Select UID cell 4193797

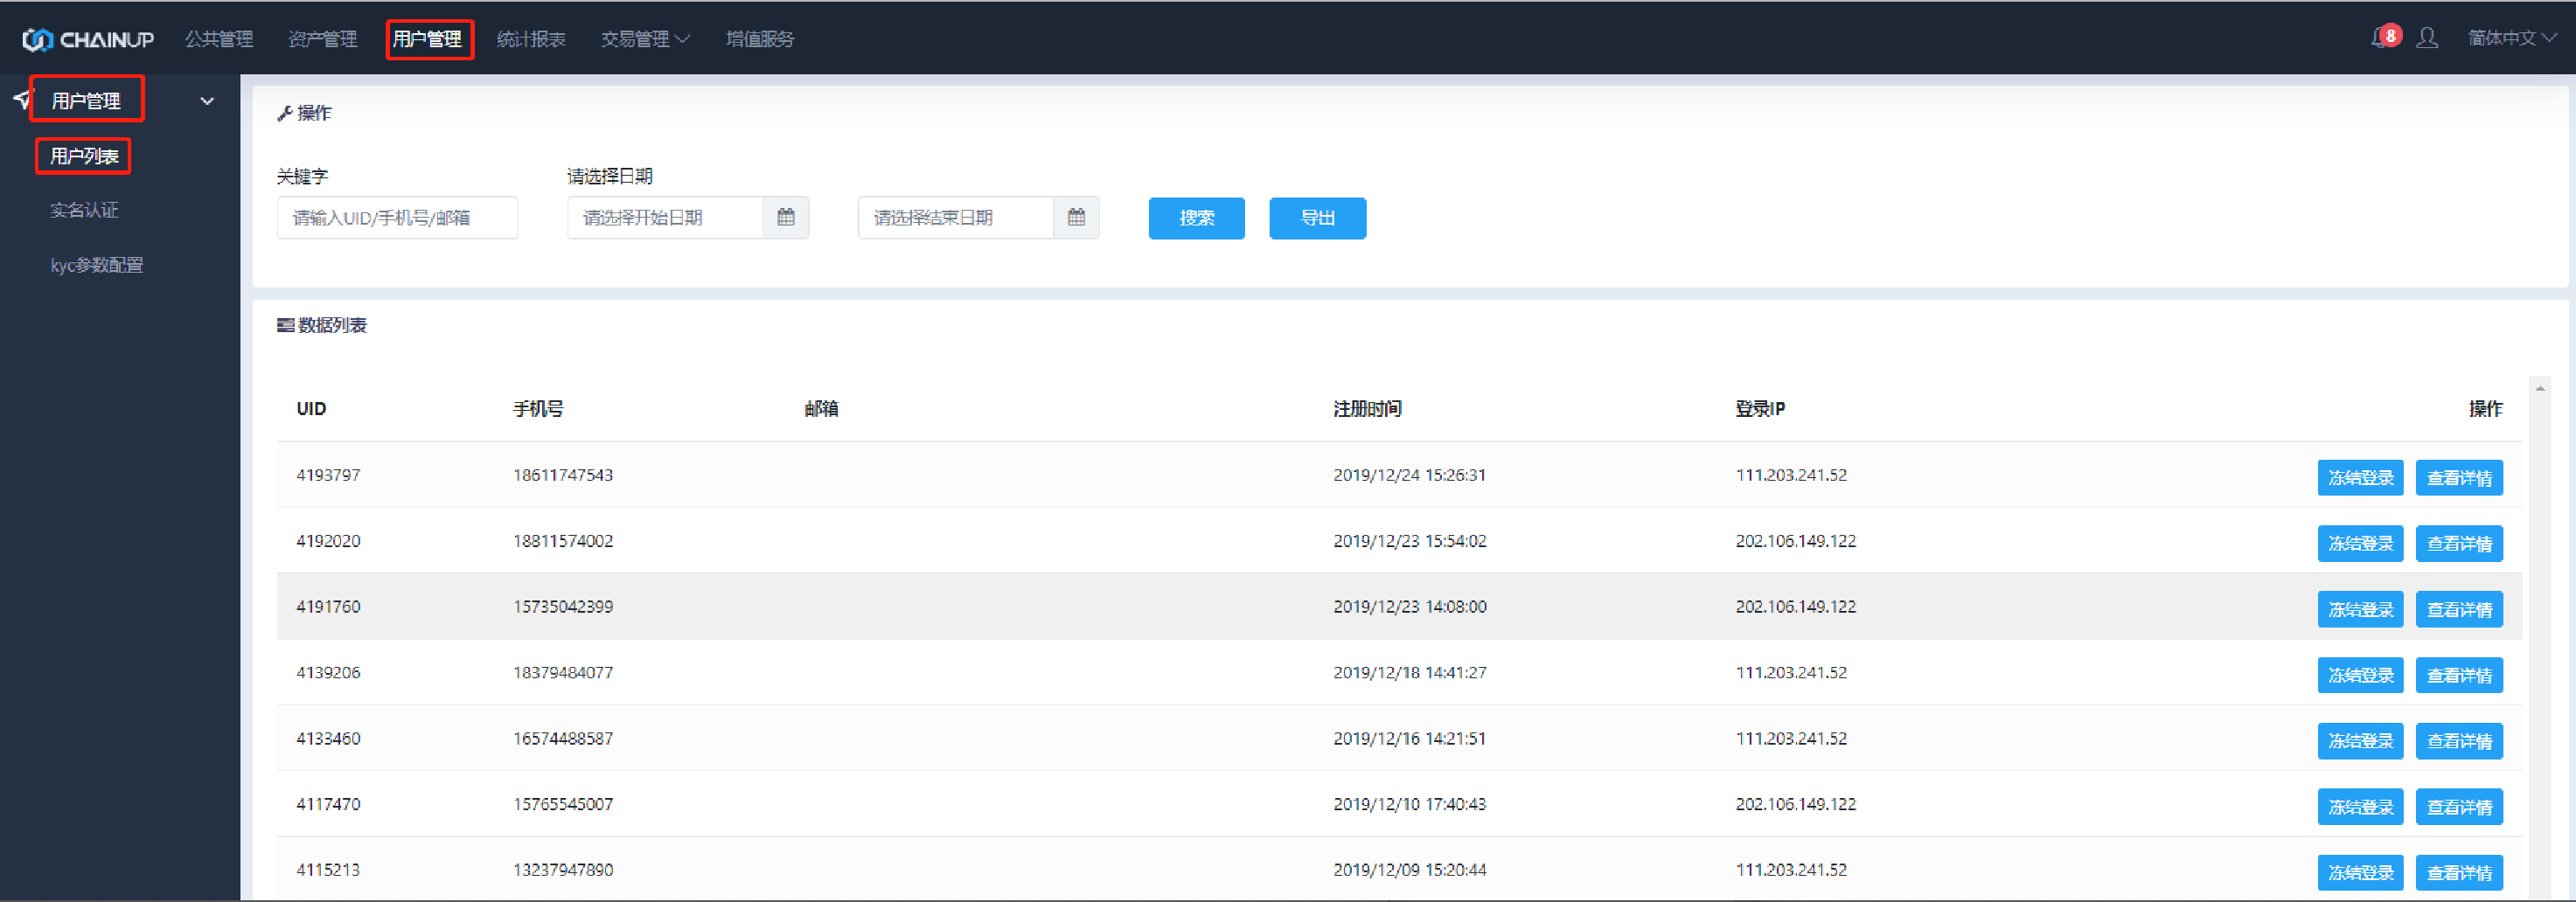coord(328,475)
